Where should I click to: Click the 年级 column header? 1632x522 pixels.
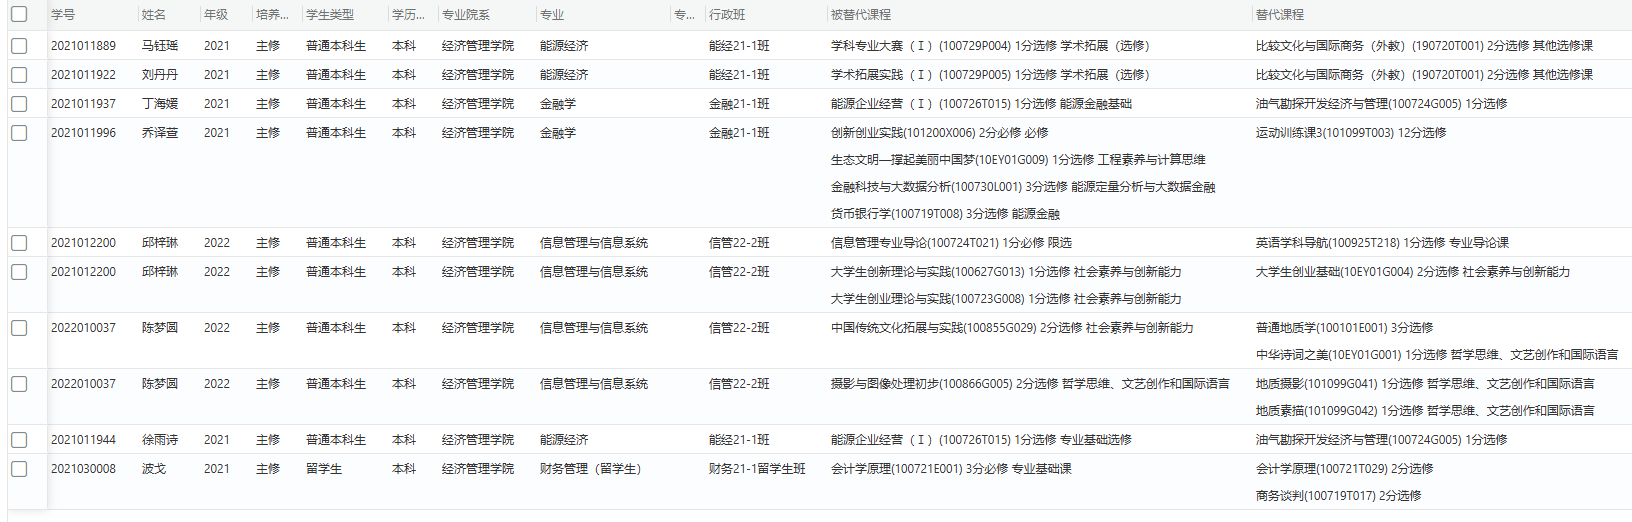(x=216, y=15)
